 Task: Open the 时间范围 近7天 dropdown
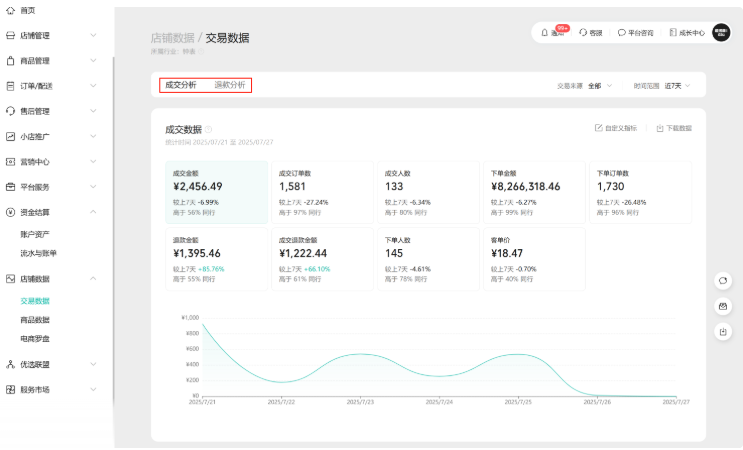click(x=678, y=86)
